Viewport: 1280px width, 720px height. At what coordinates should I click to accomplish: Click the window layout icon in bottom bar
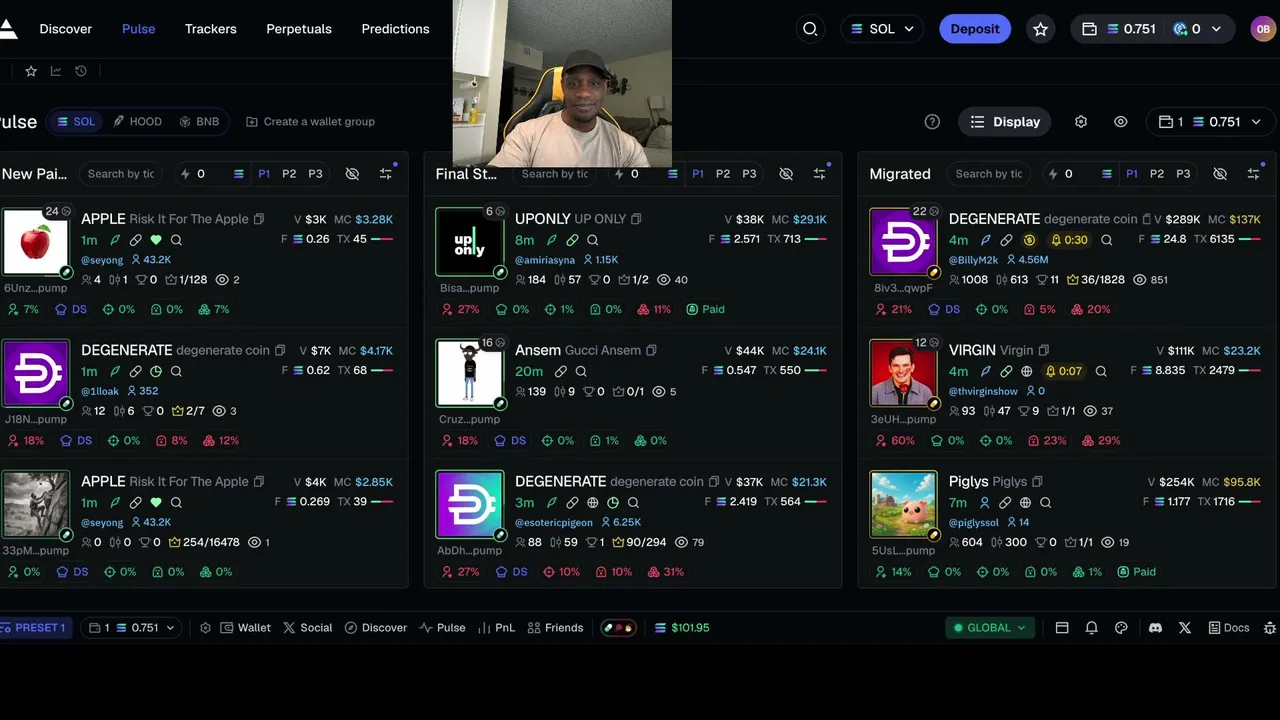tap(1062, 628)
